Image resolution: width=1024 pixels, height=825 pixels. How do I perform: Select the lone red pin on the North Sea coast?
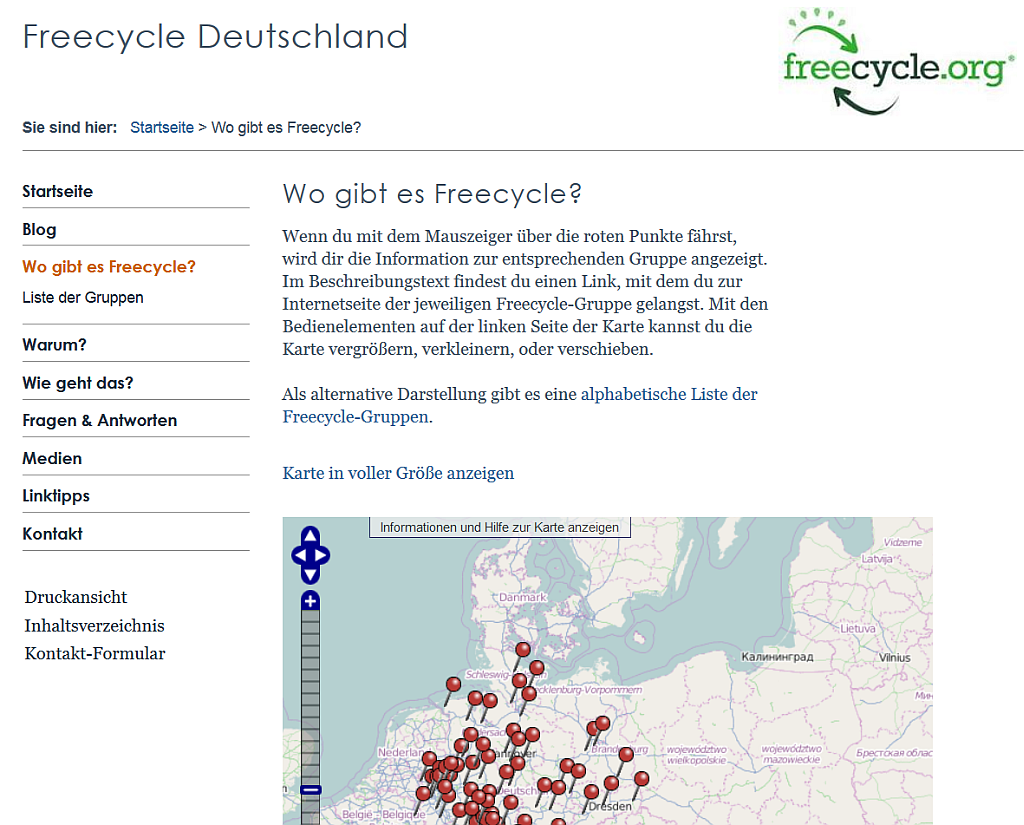[x=453, y=684]
